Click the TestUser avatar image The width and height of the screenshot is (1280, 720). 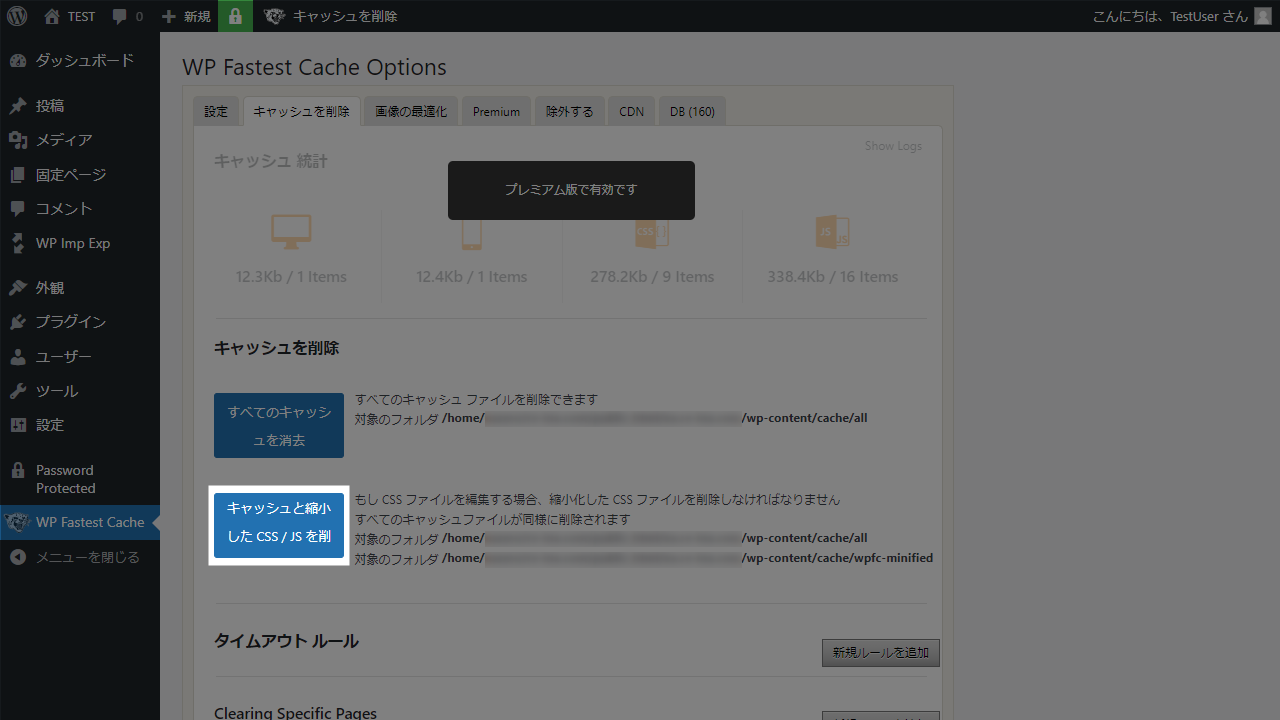pos(1262,16)
